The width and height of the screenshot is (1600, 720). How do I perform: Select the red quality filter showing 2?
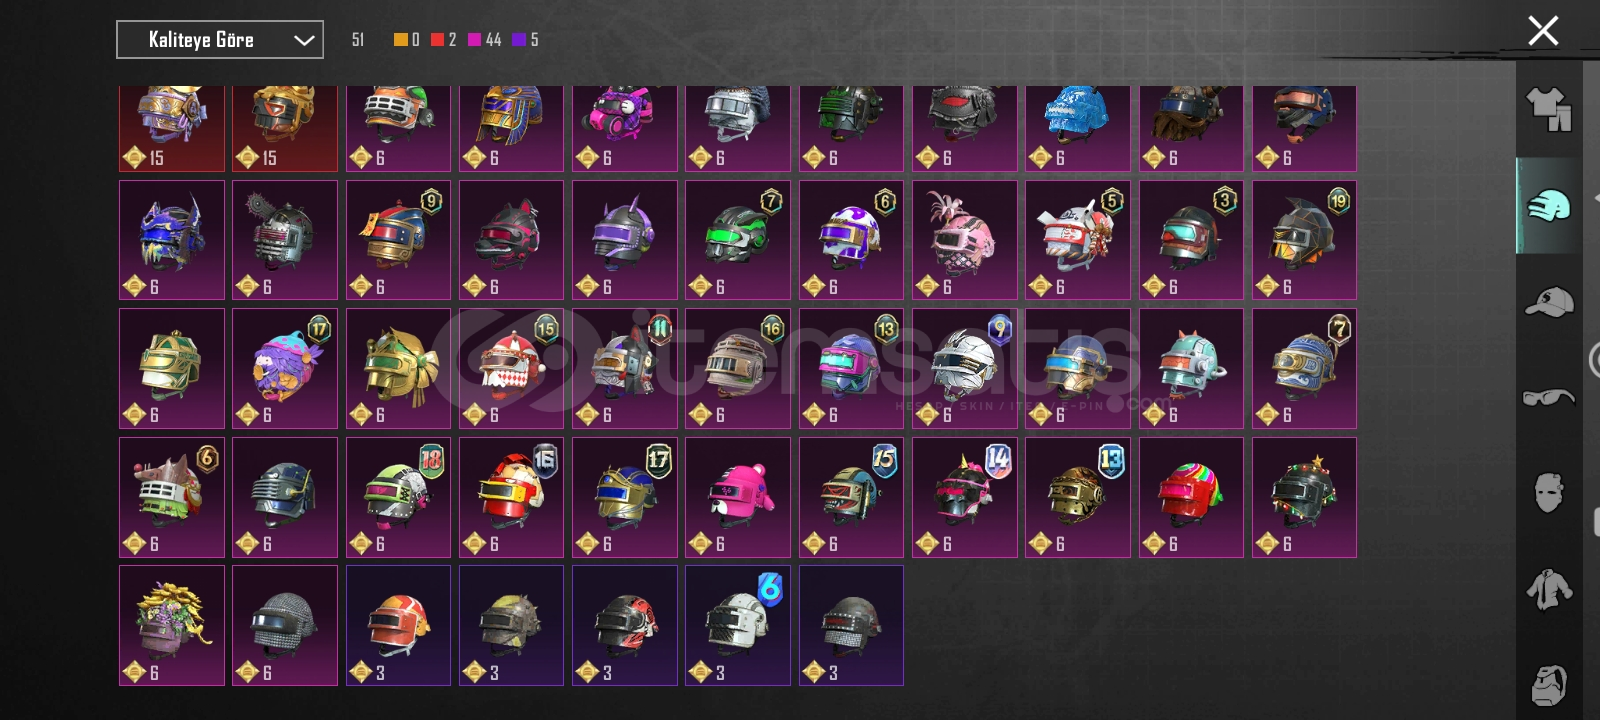click(437, 40)
